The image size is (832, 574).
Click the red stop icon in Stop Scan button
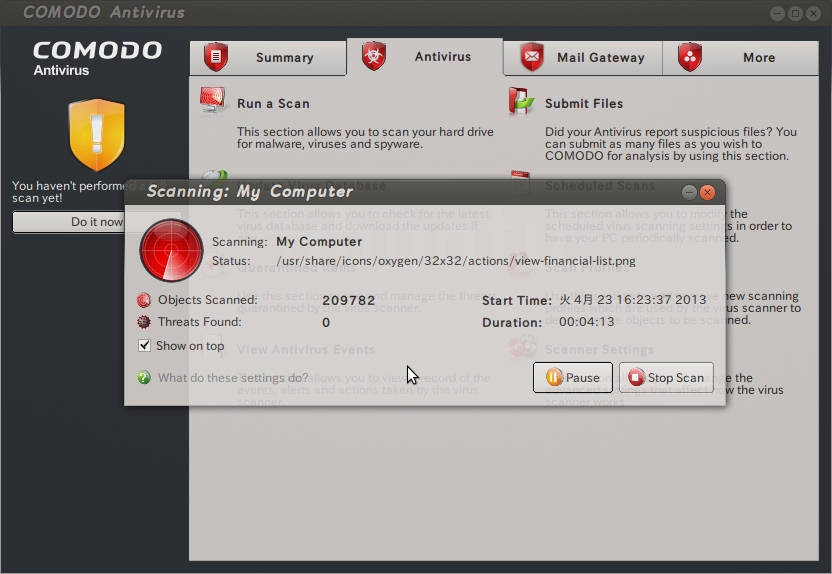pos(636,377)
